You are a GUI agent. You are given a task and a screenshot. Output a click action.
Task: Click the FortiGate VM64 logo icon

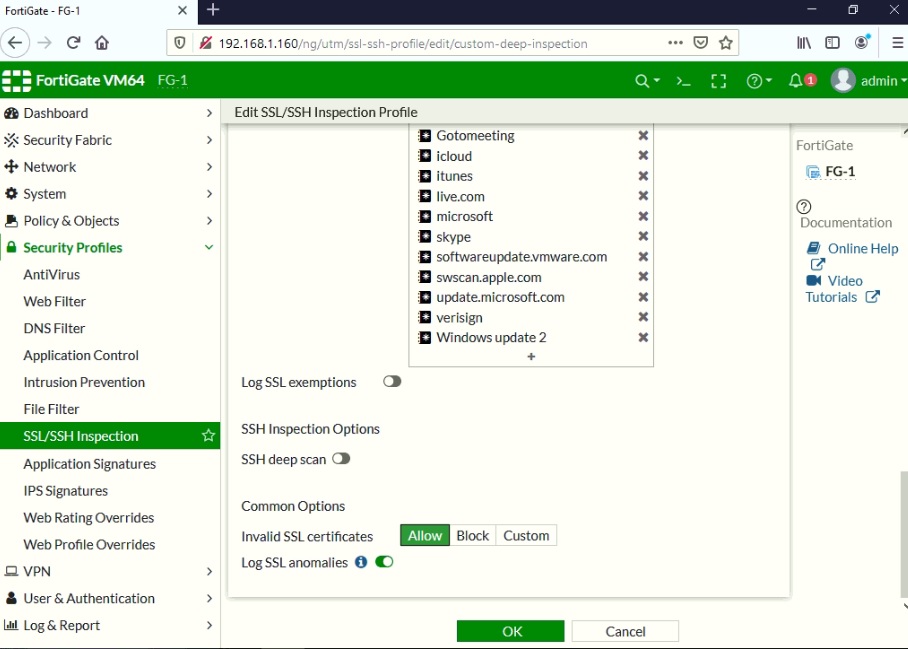coord(18,80)
